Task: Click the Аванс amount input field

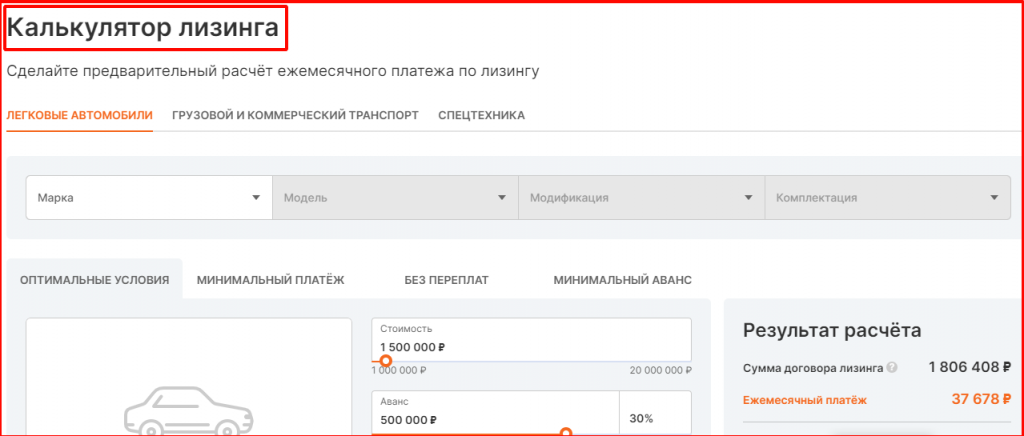Action: 495,419
